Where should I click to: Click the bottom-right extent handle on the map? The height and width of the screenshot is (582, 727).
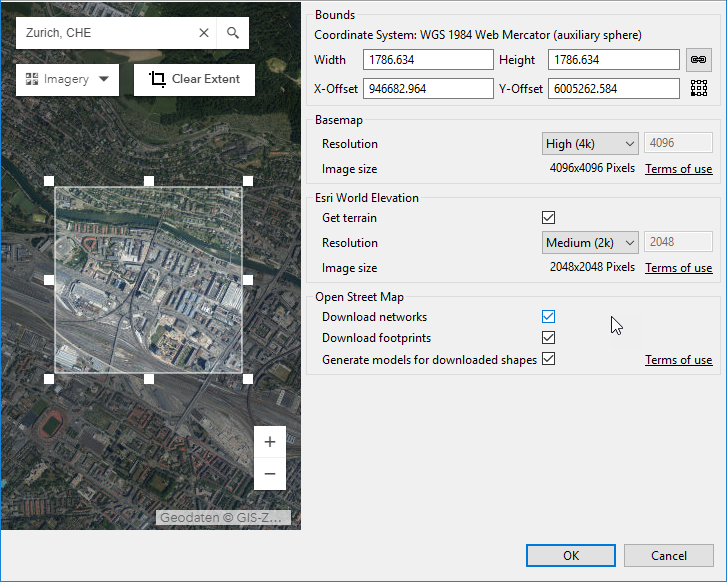(x=248, y=379)
